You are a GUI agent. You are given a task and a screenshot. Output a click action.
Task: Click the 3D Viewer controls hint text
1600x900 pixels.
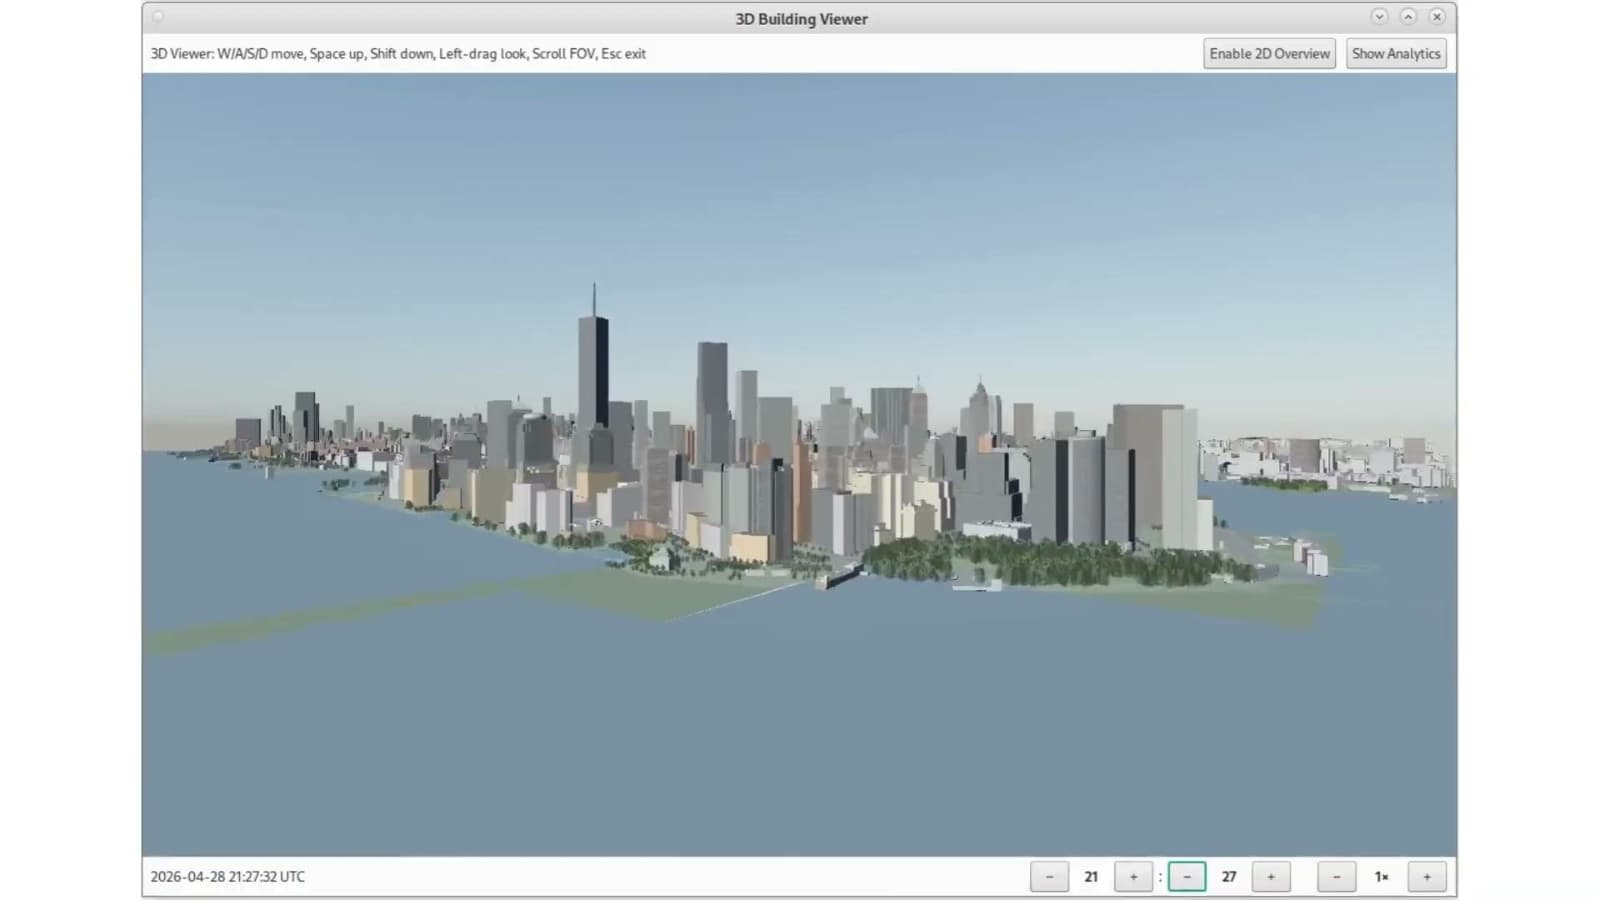point(398,54)
